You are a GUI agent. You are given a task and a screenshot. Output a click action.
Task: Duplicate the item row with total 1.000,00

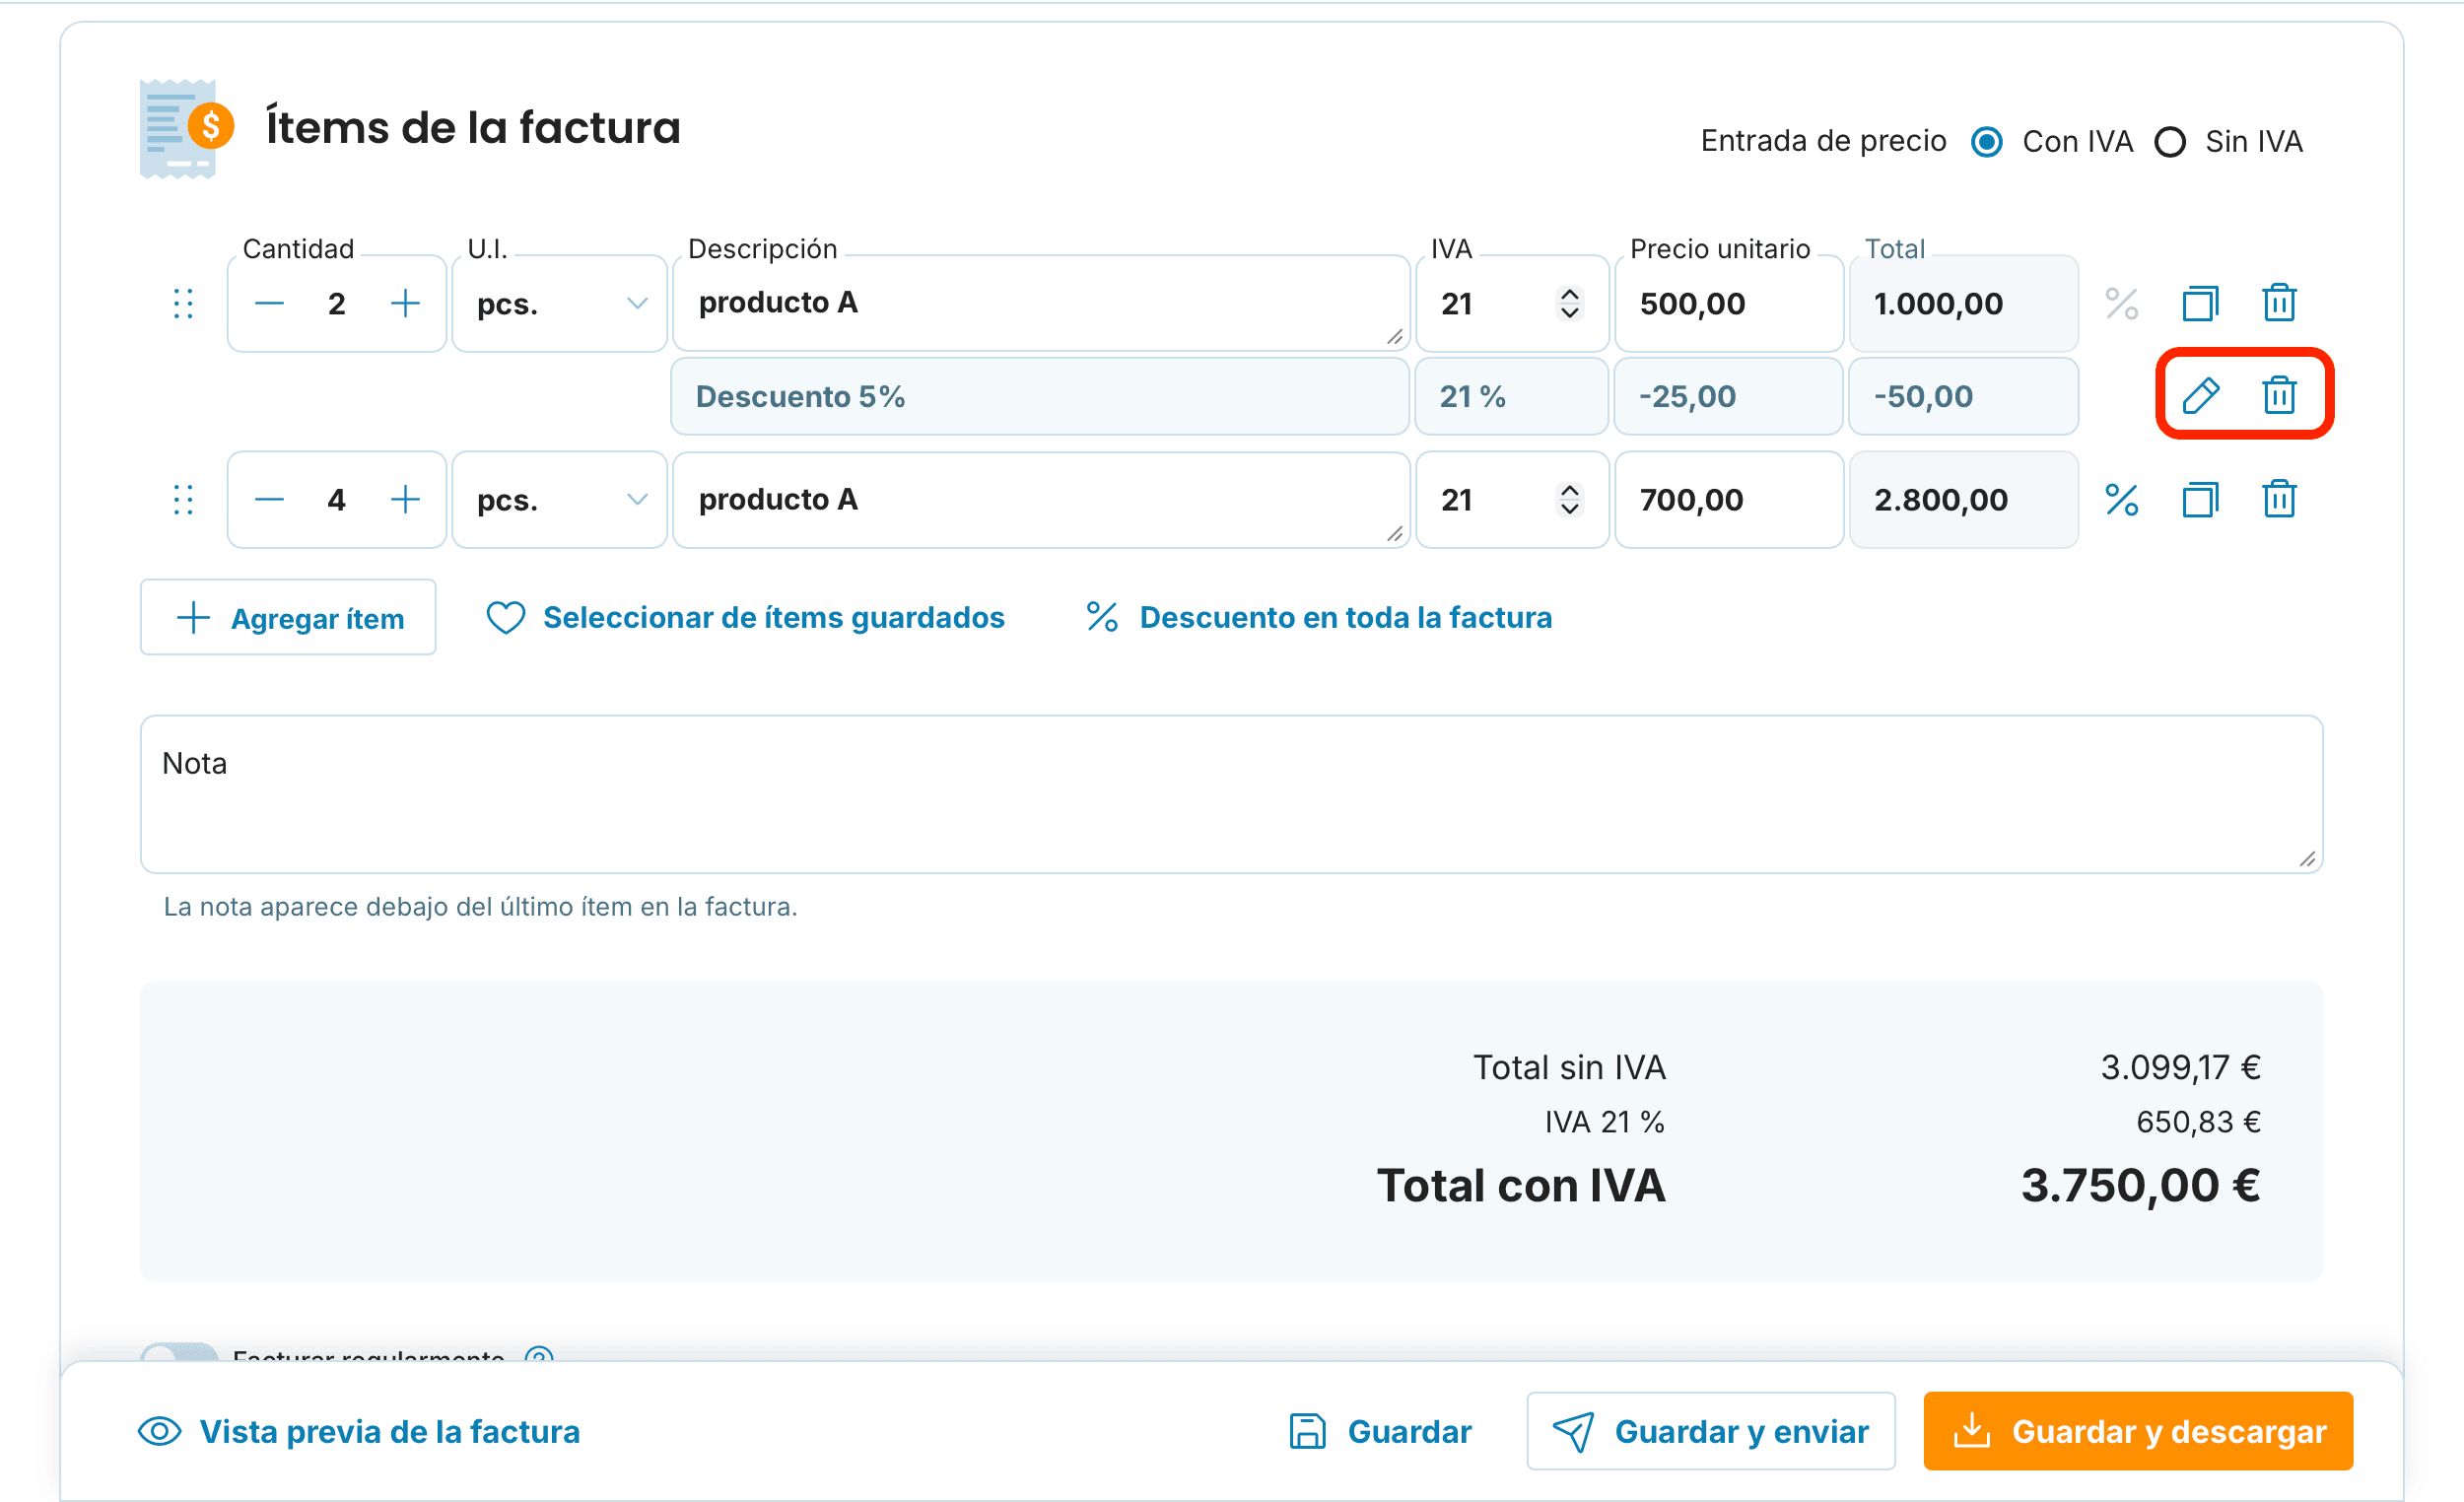pyautogui.click(x=2200, y=303)
